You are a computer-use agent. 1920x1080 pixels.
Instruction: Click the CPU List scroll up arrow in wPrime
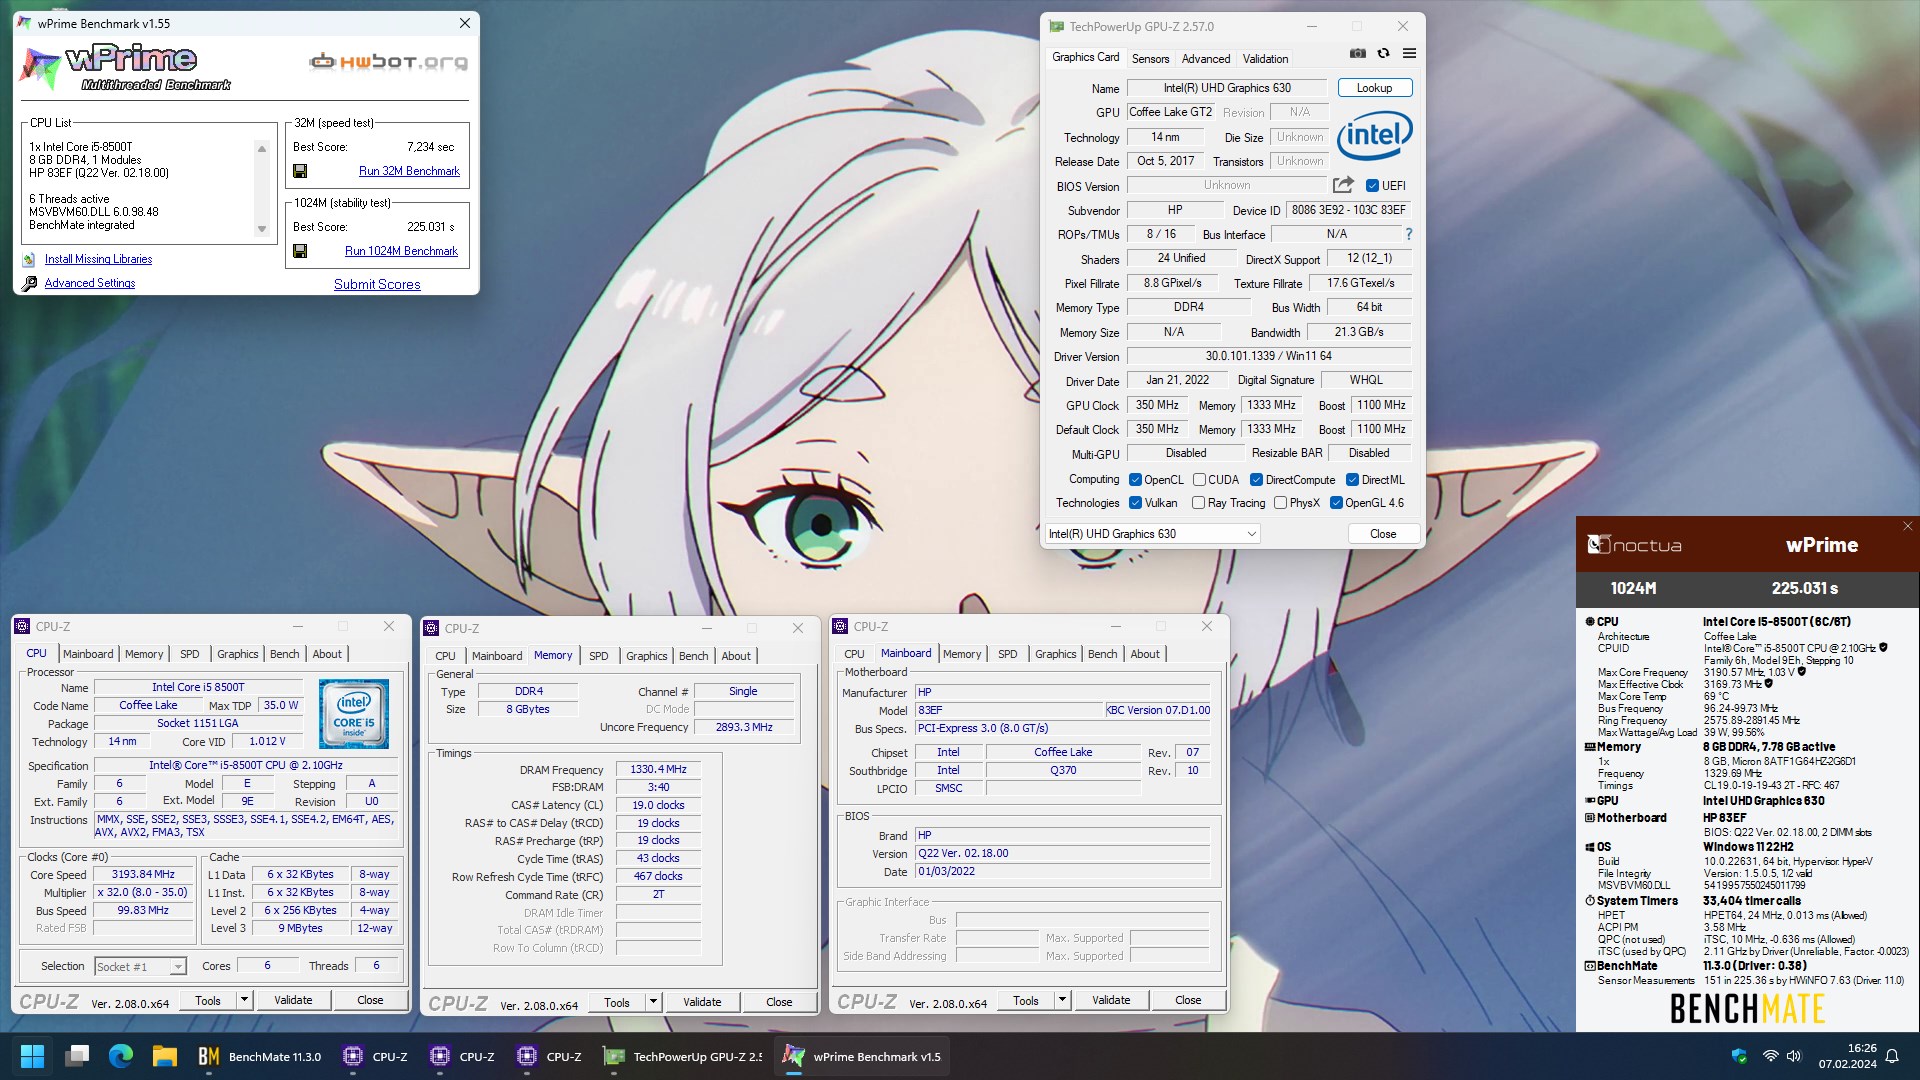coord(262,149)
